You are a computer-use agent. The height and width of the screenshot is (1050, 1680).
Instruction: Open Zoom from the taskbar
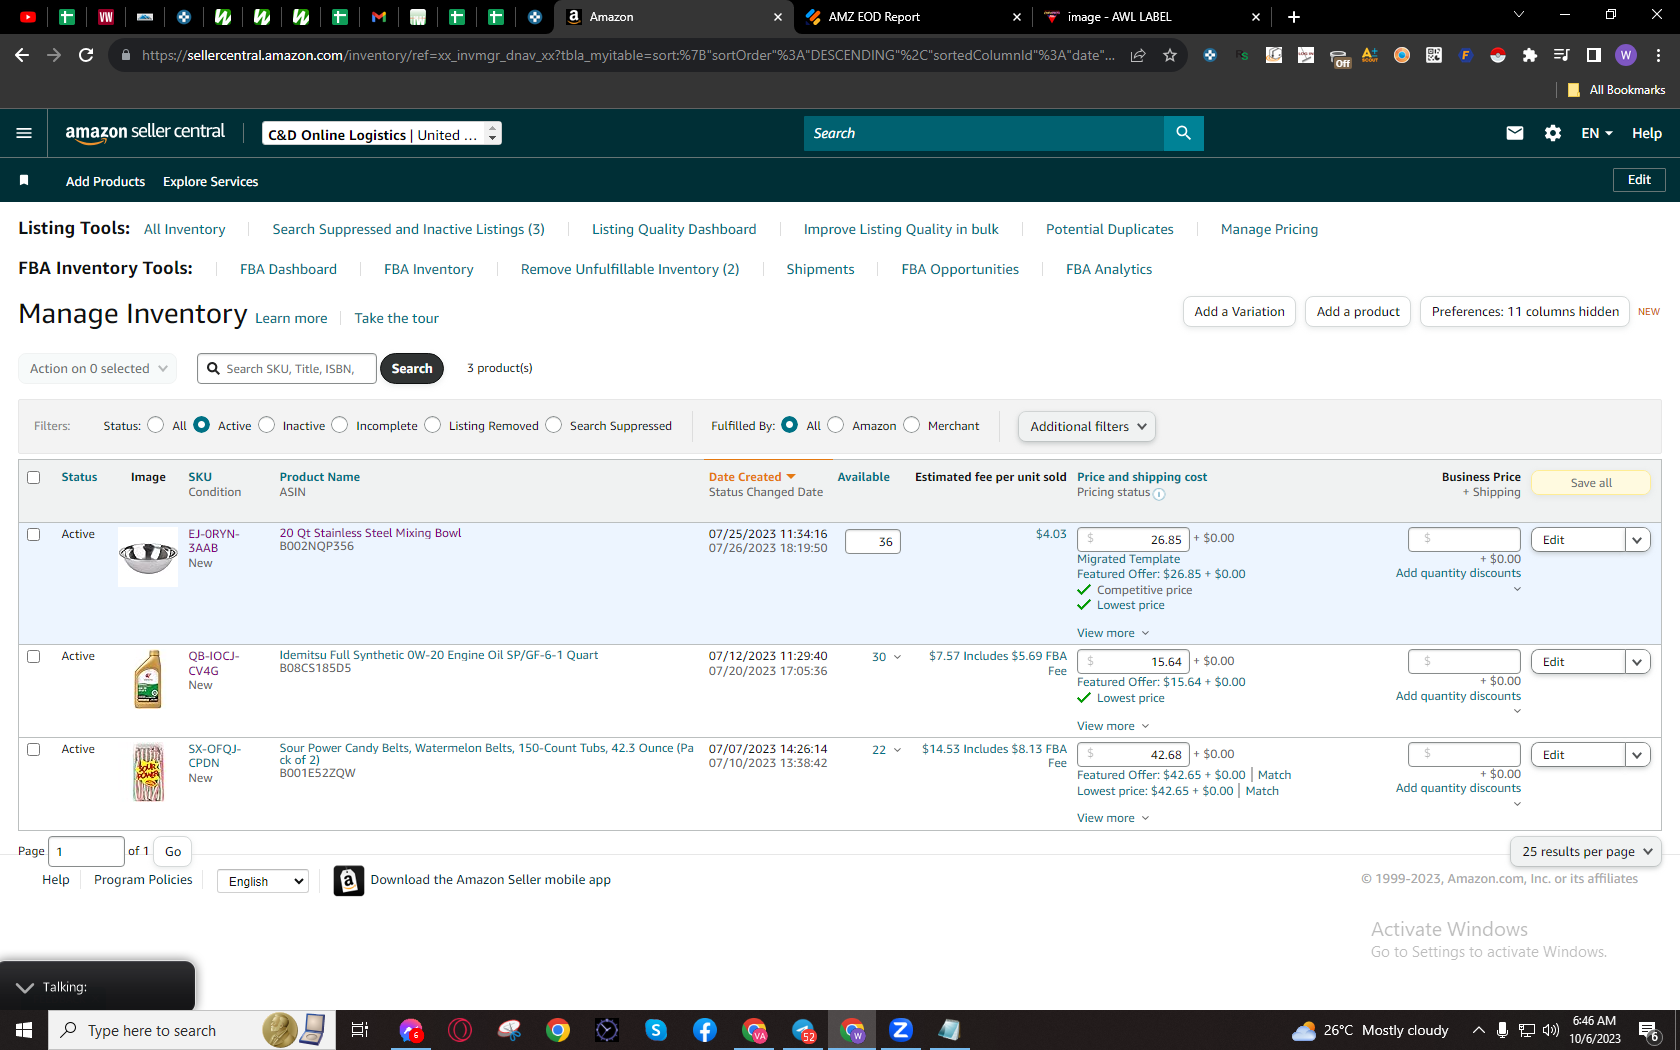901,1030
